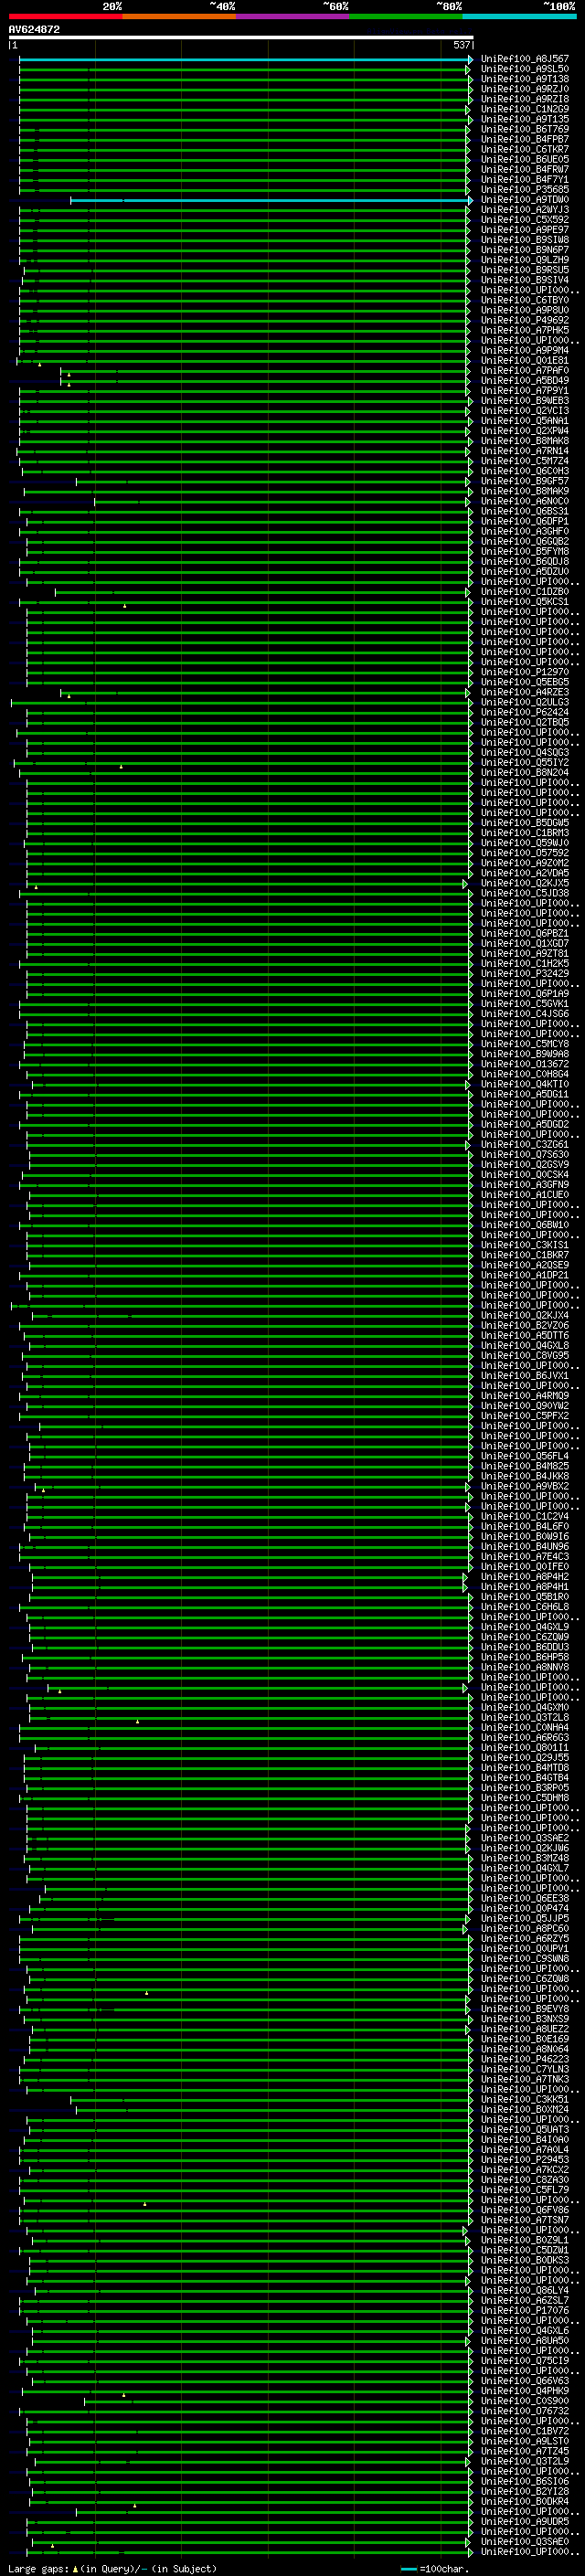Select hit UniRef100_A5BD49
This screenshot has height=2576, width=585.
pyautogui.click(x=525, y=381)
